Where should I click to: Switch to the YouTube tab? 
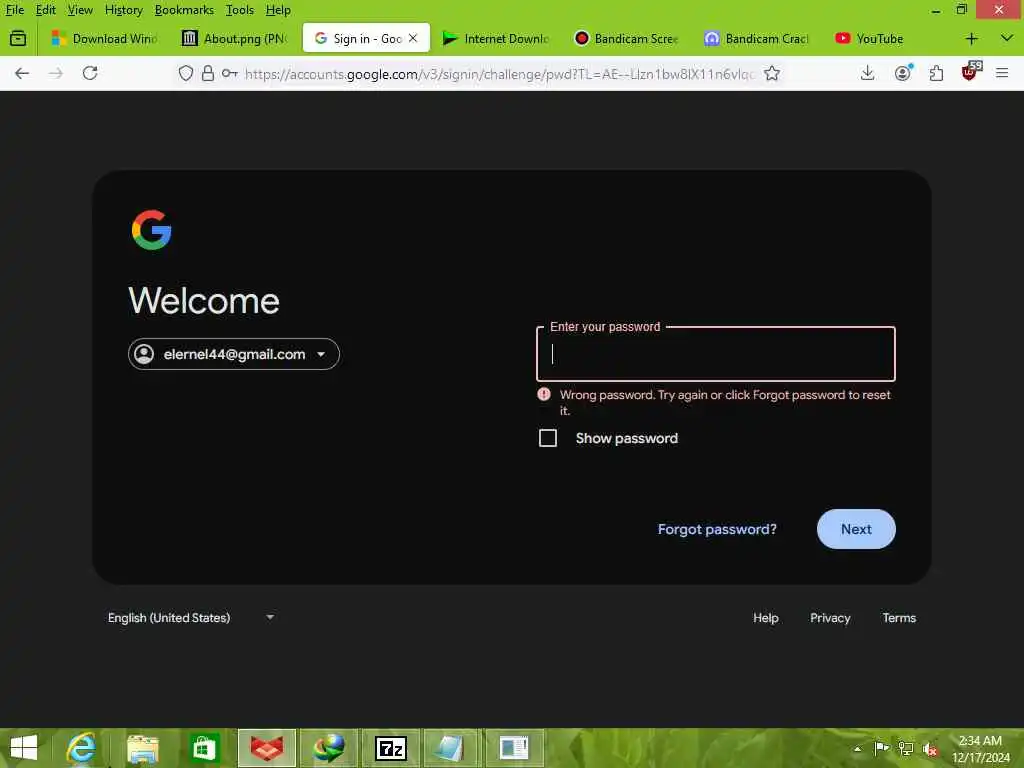(x=888, y=39)
